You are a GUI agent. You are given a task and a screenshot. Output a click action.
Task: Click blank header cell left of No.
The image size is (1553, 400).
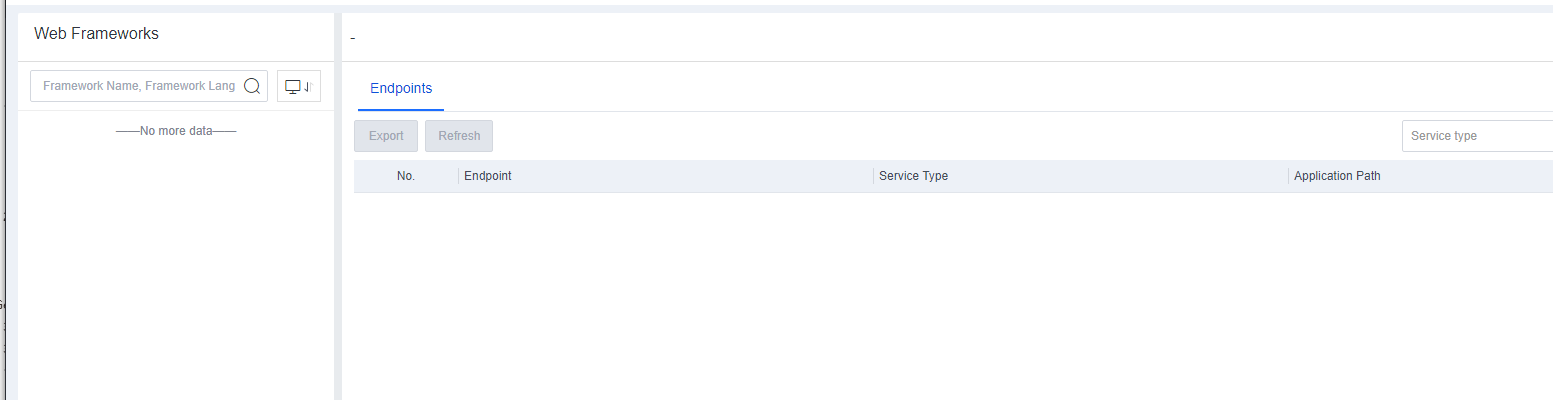(x=372, y=176)
